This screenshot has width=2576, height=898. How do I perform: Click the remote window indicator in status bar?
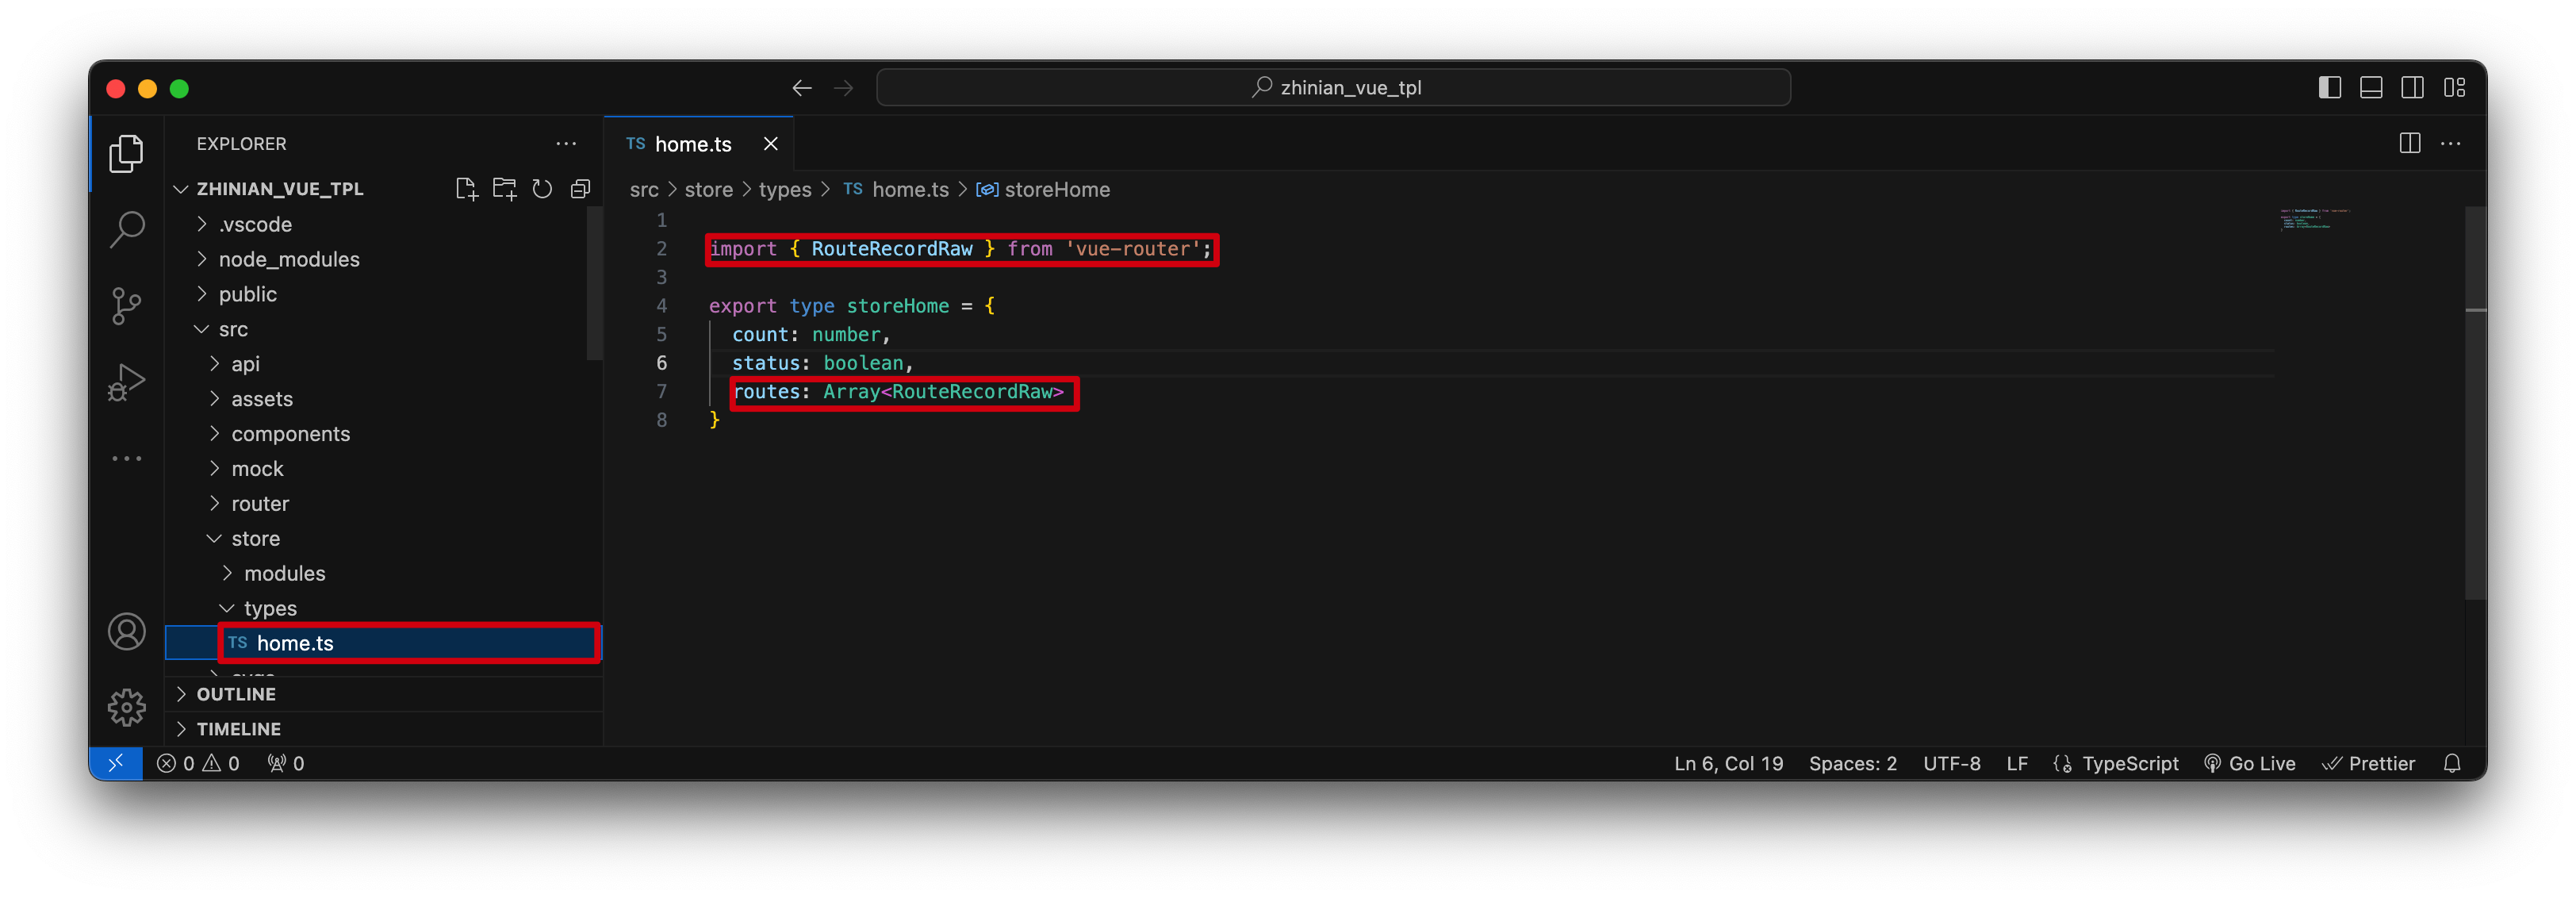116,763
